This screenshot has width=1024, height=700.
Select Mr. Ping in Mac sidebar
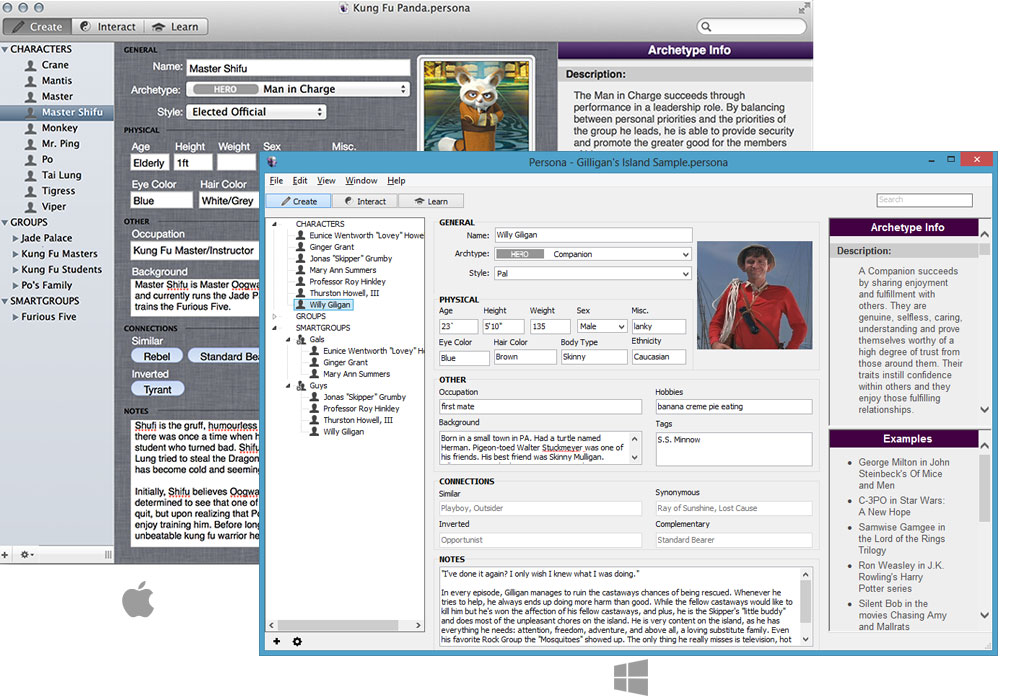point(60,144)
